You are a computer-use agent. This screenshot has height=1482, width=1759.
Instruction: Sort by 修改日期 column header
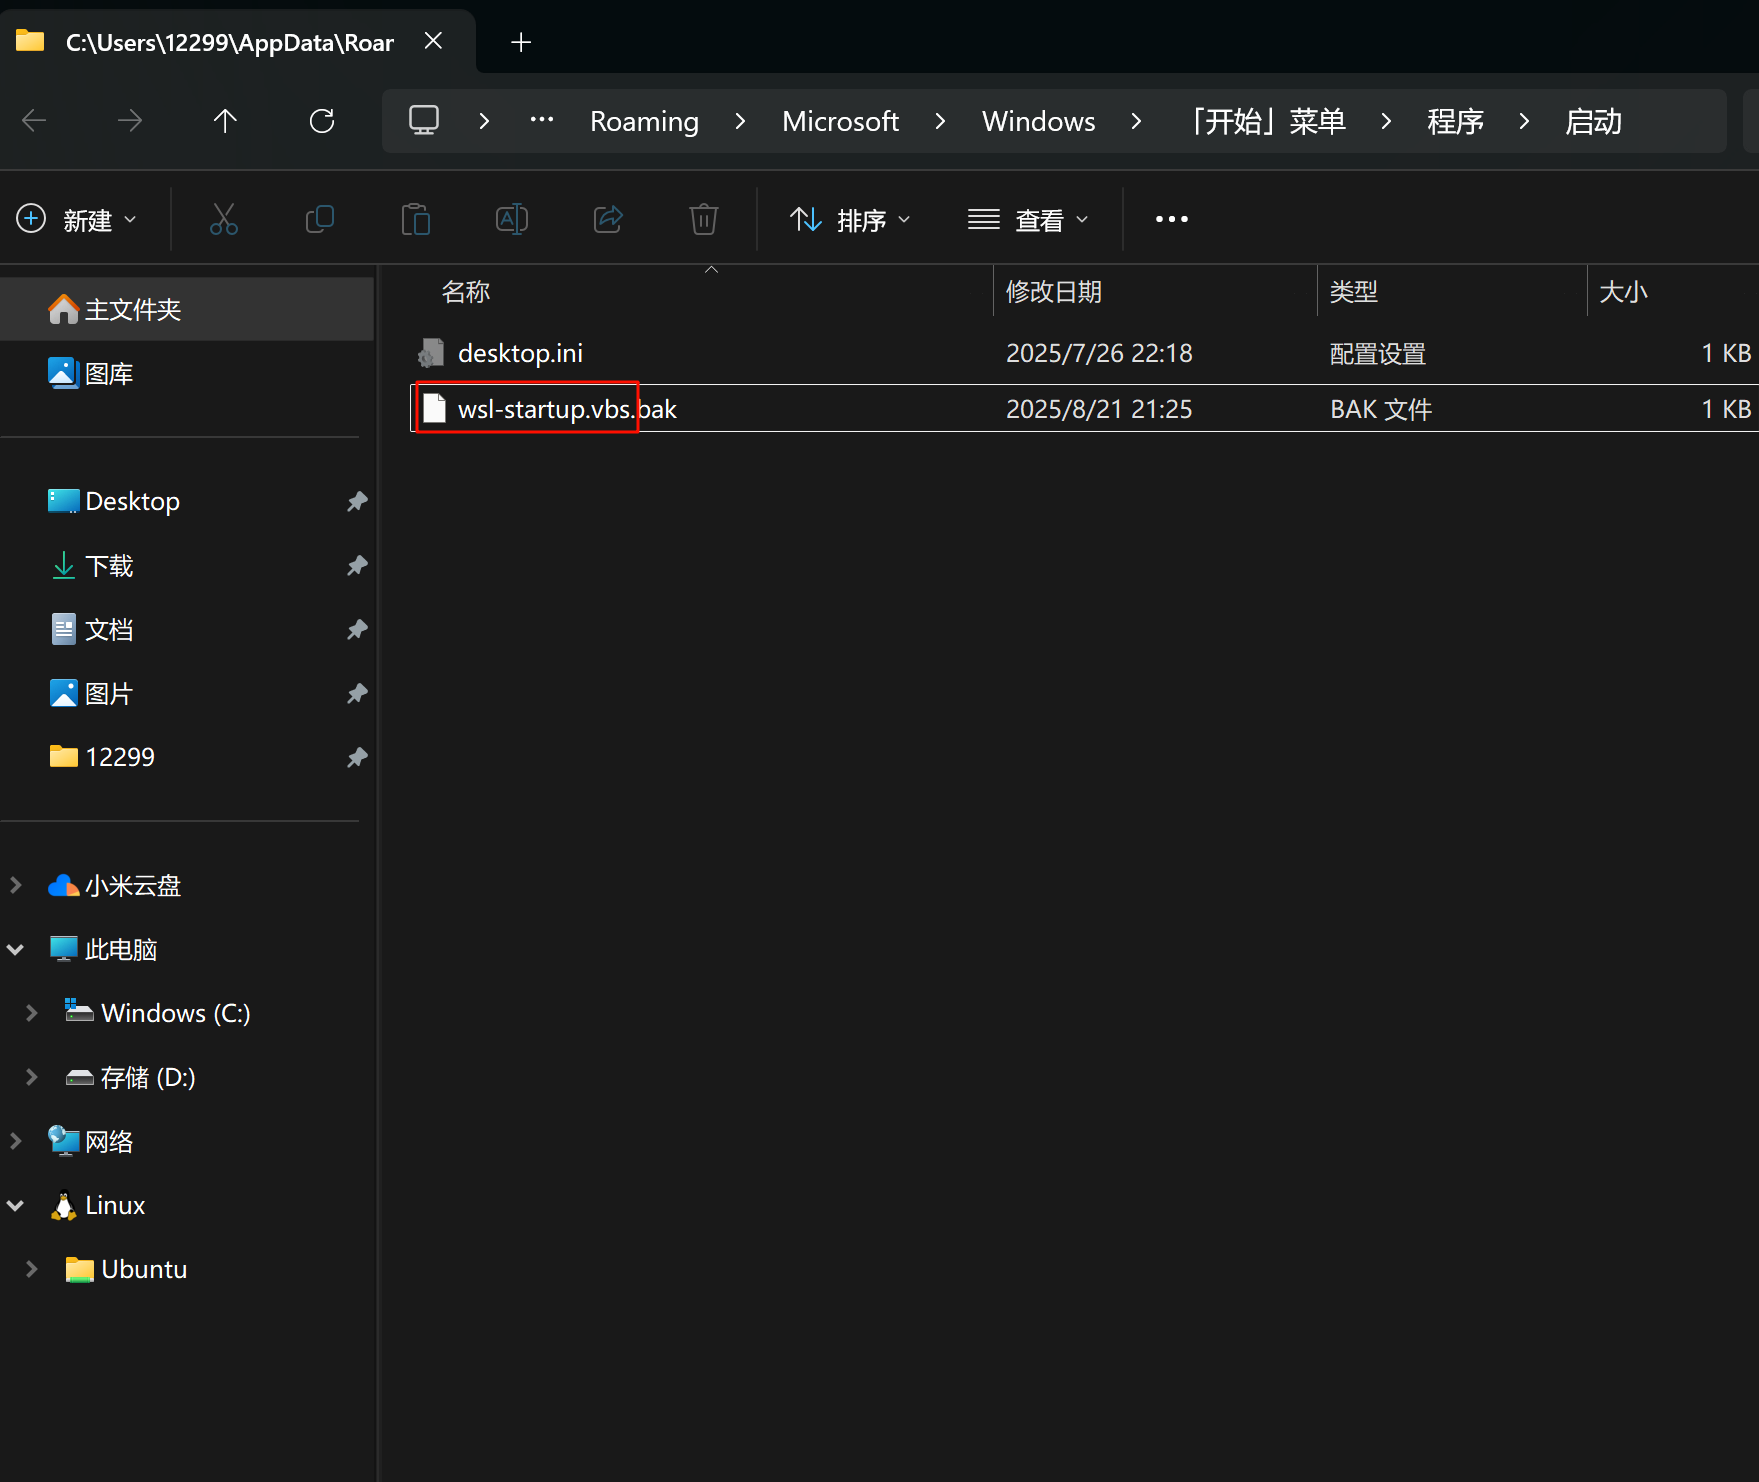pyautogui.click(x=1053, y=292)
